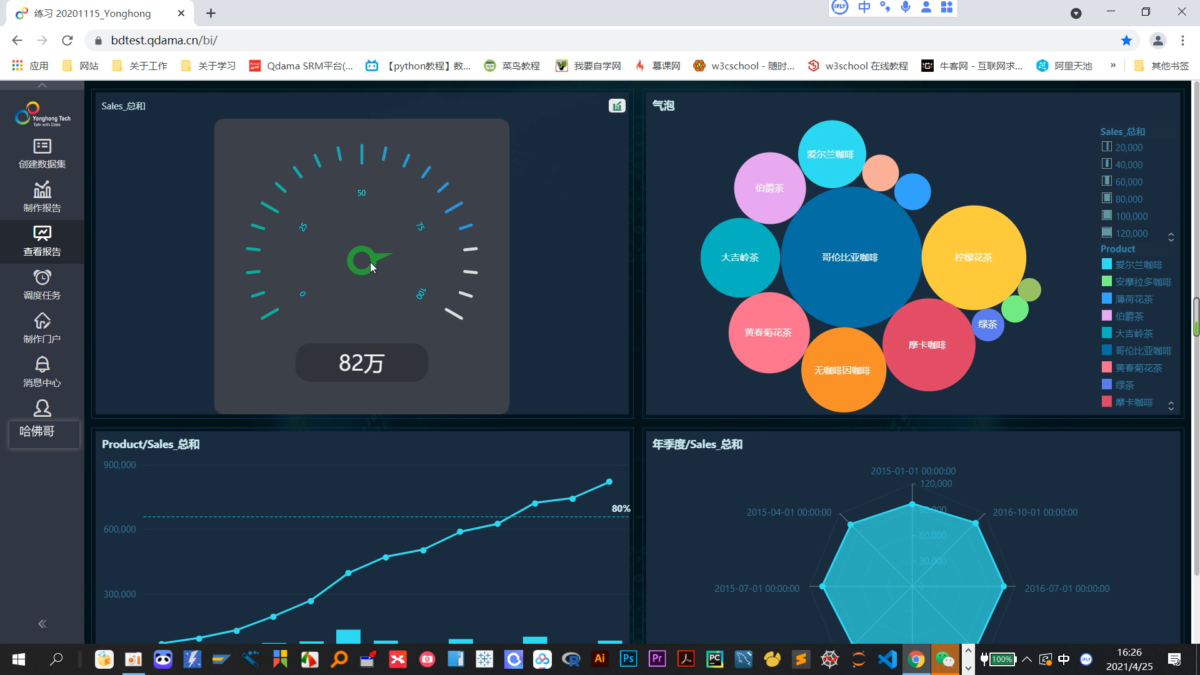1200x675 pixels.
Task: Select 查看报告 in the sidebar
Action: (42, 242)
